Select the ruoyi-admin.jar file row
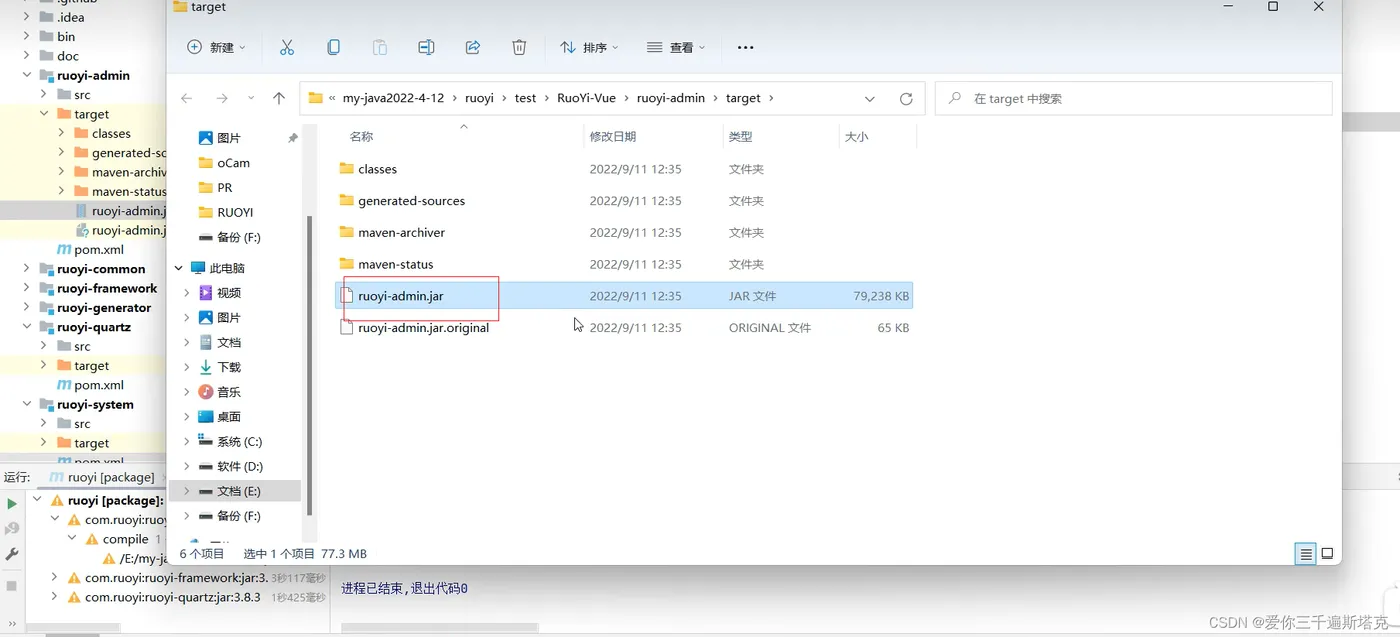Image resolution: width=1400 pixels, height=637 pixels. 624,296
